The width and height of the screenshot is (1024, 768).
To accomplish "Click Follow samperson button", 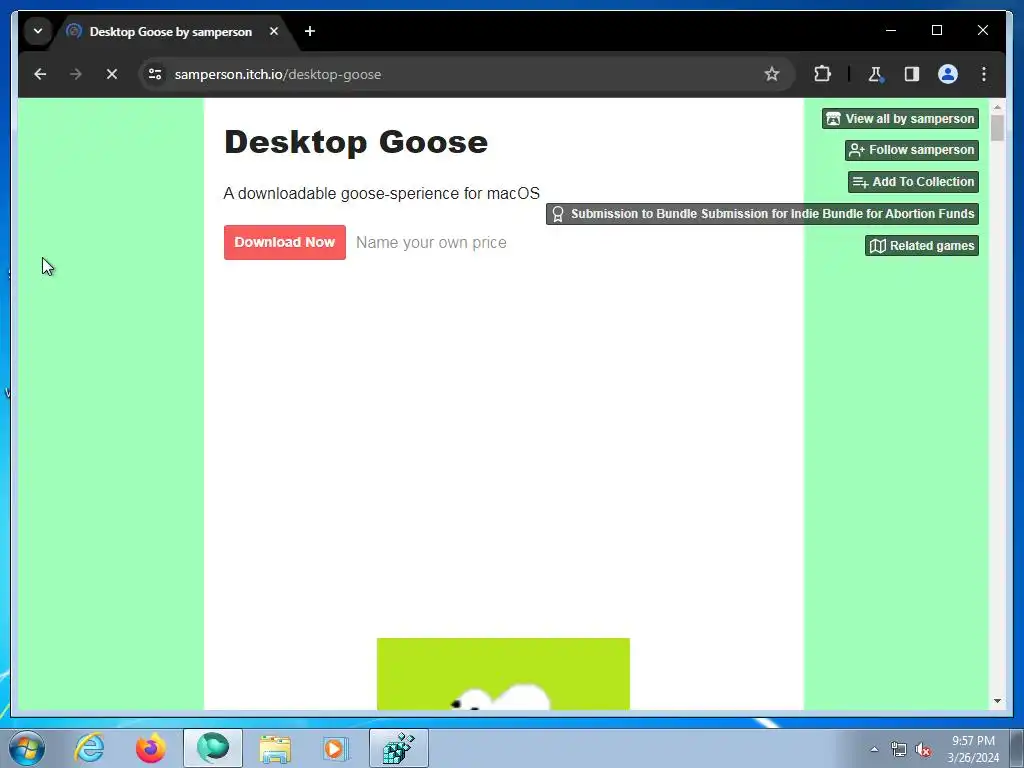I will [912, 150].
